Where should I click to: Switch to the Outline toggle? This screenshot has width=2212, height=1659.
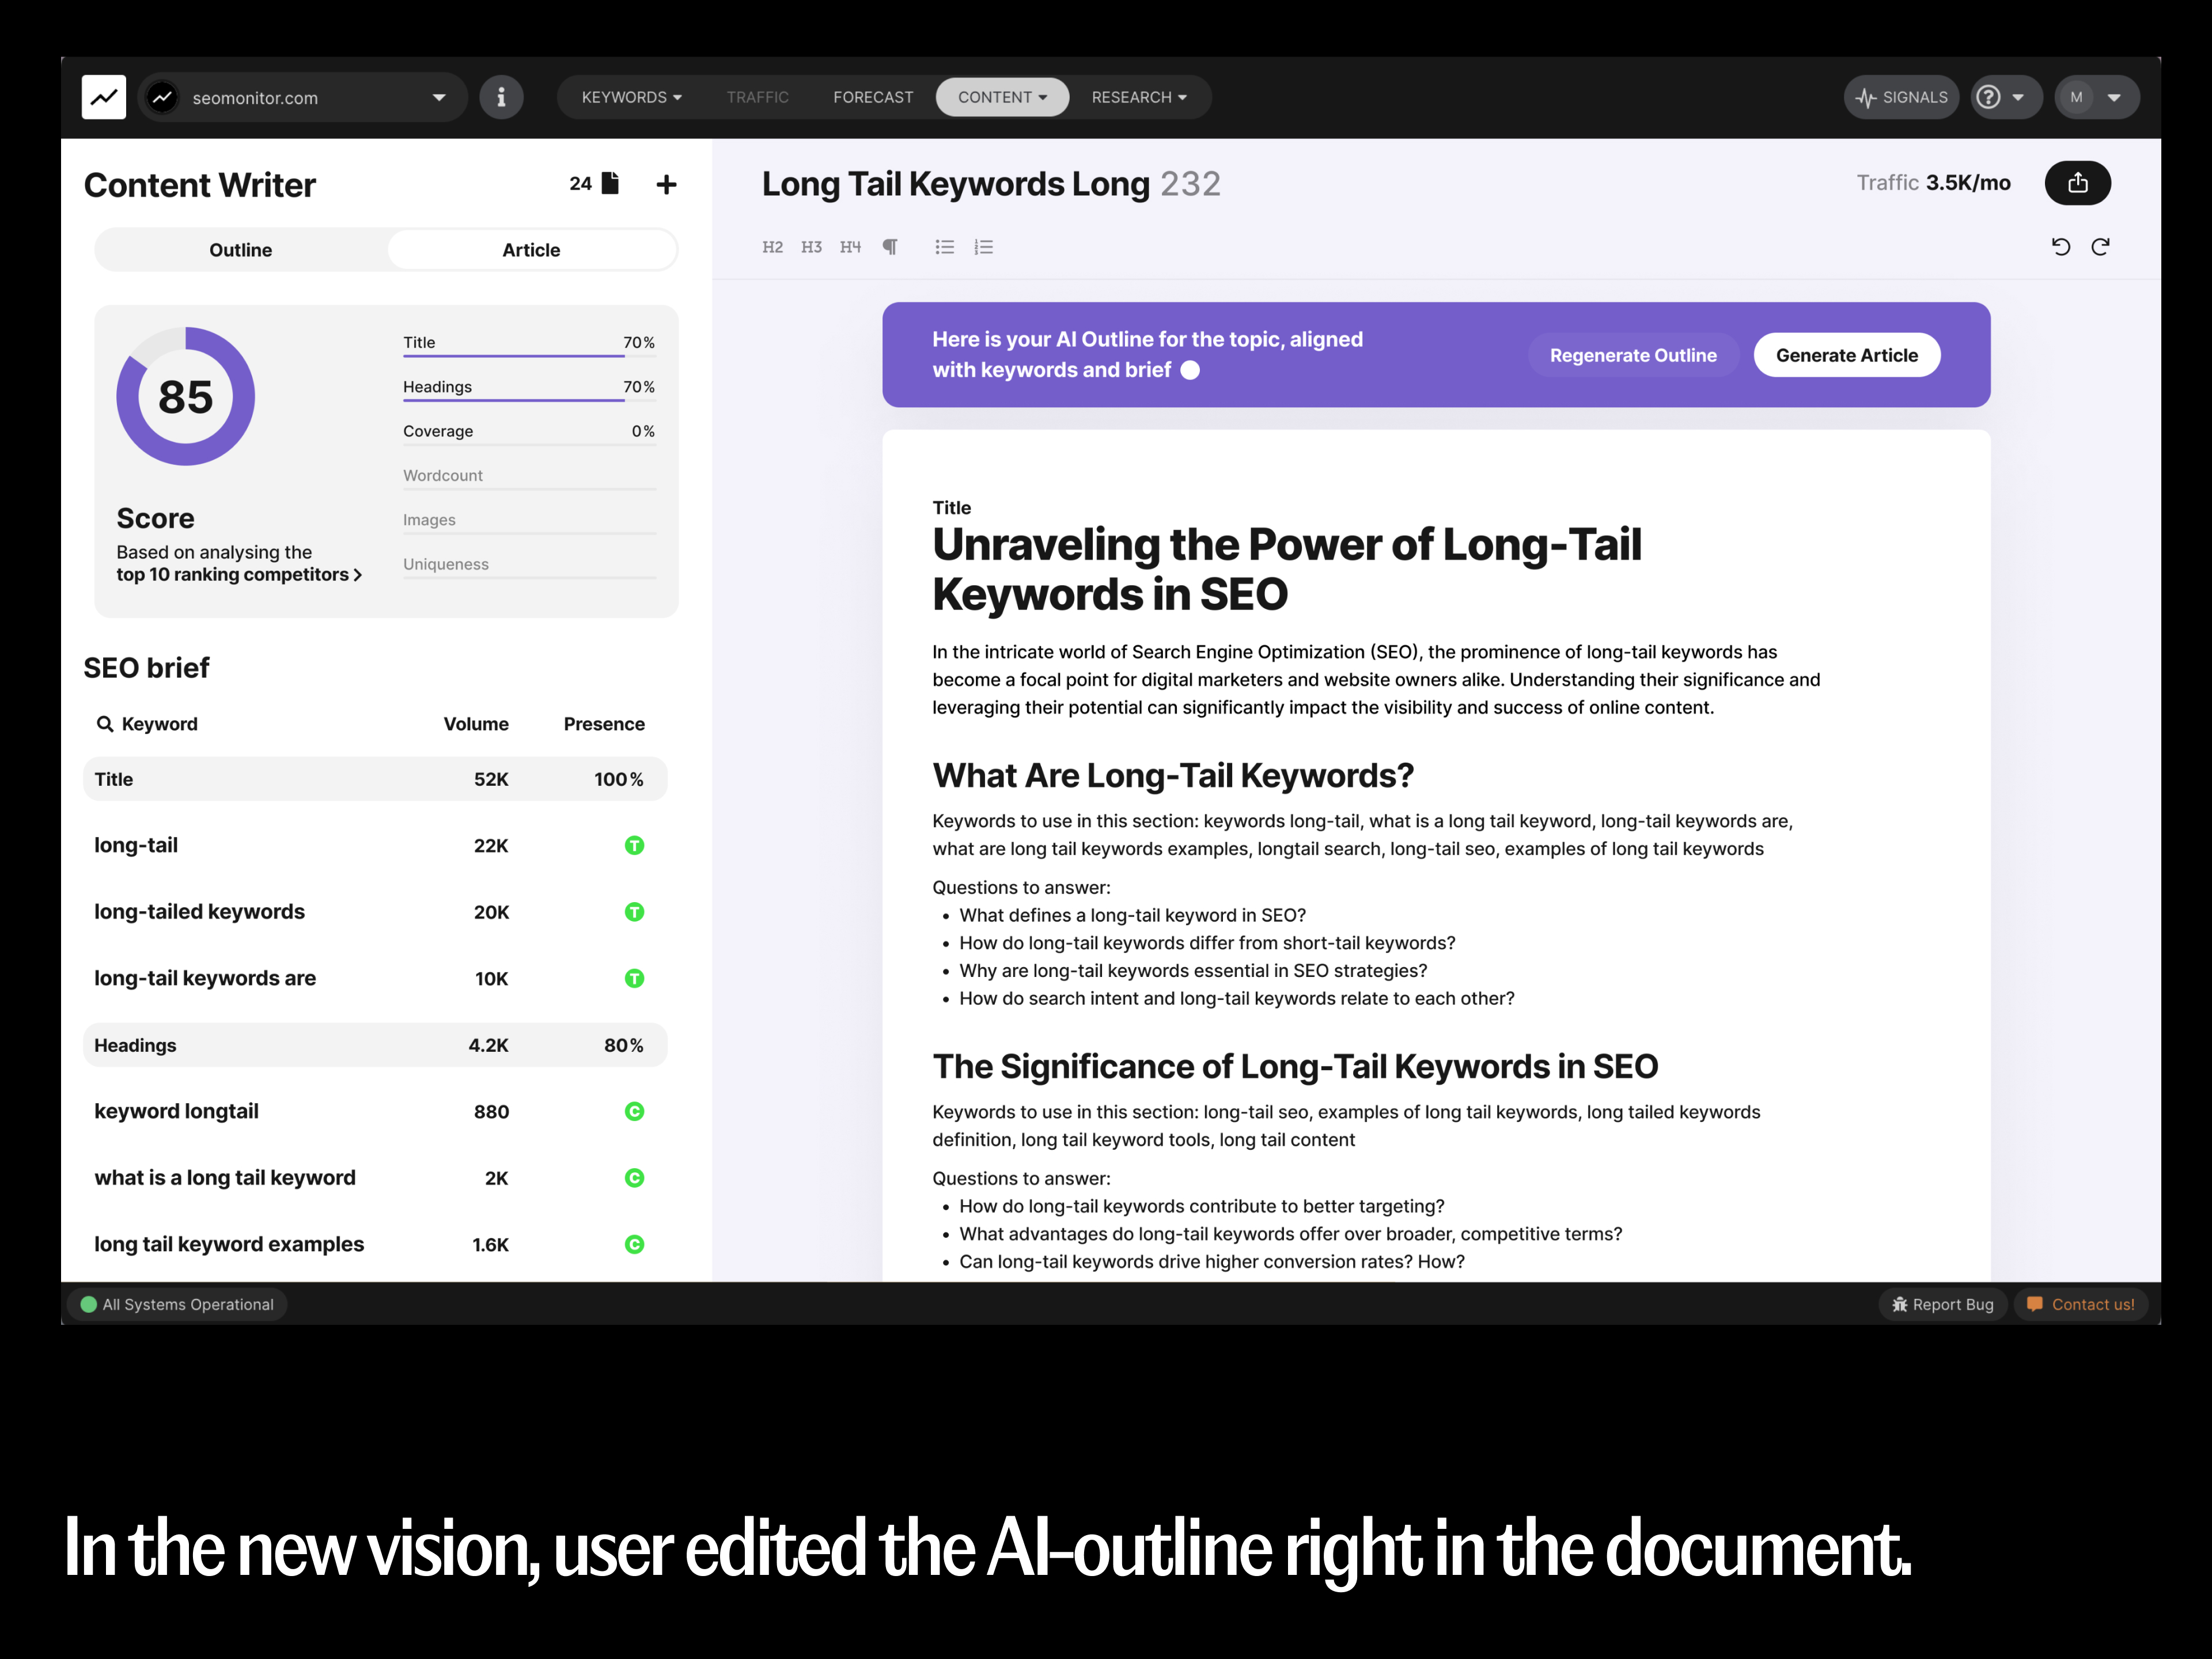tap(240, 250)
